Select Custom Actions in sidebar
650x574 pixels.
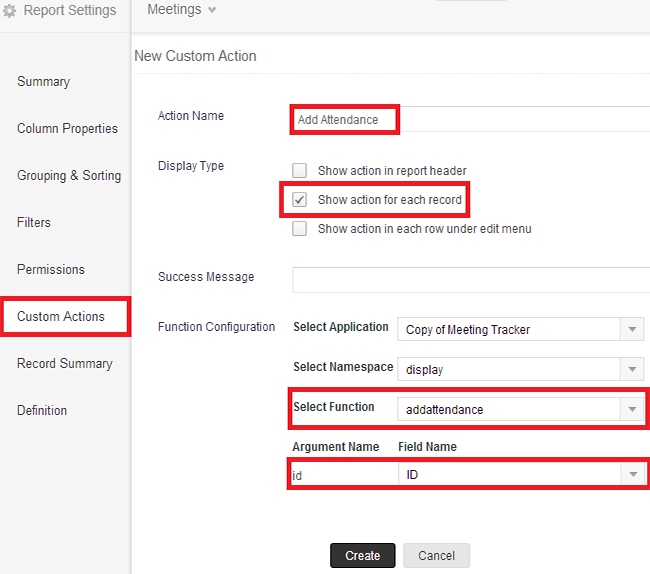61,317
